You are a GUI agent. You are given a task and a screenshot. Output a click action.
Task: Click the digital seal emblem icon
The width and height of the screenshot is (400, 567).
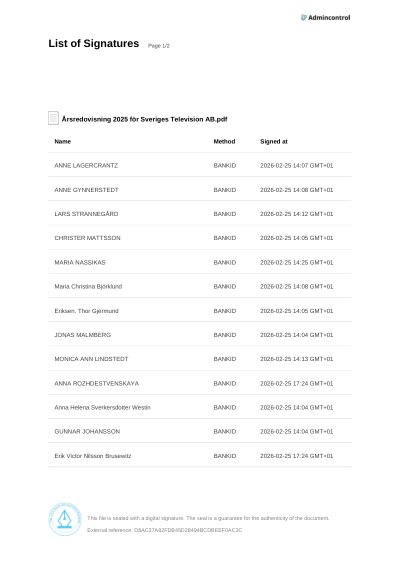click(65, 519)
